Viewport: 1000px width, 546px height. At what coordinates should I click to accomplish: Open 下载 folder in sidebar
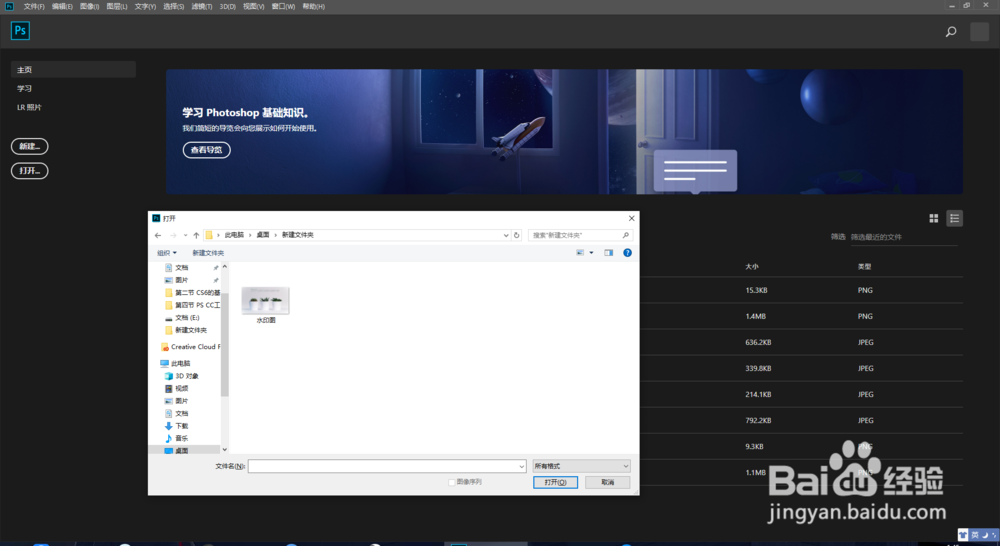pyautogui.click(x=177, y=426)
